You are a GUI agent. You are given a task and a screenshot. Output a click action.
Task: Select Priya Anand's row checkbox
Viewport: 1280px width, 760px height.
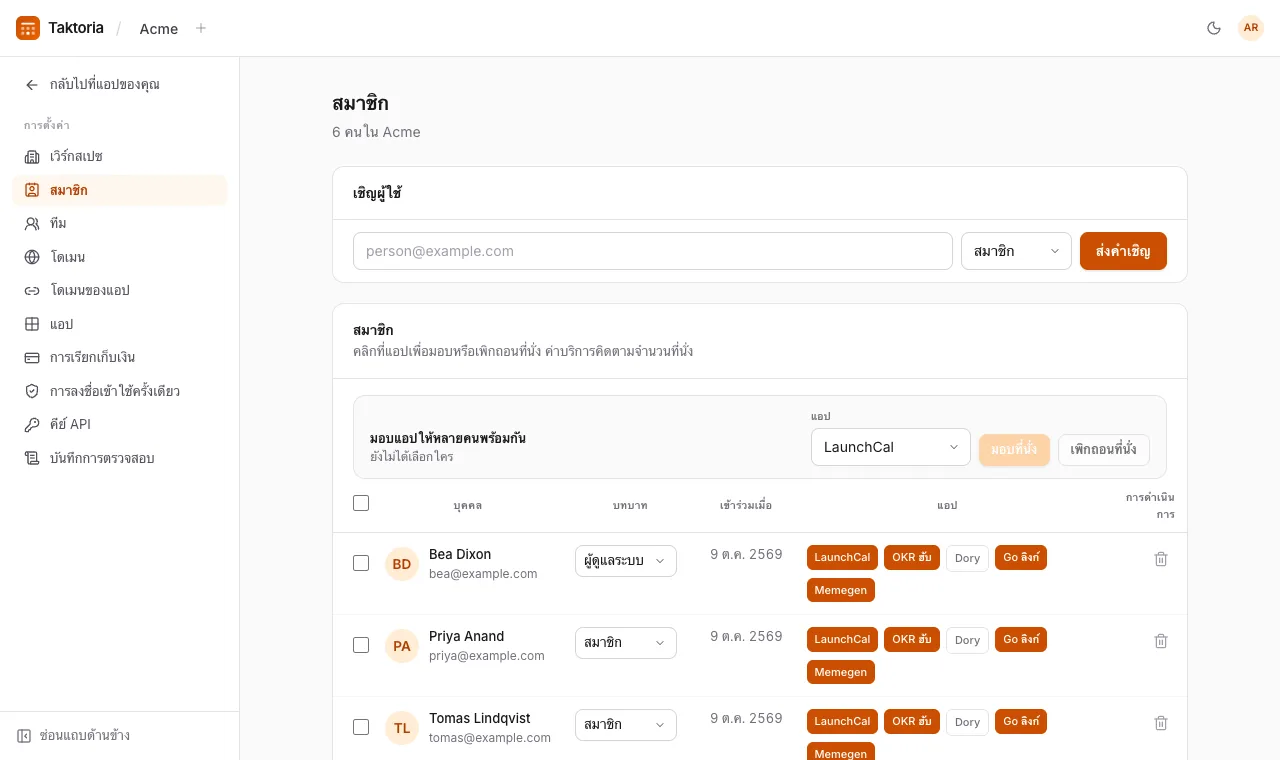coord(361,645)
